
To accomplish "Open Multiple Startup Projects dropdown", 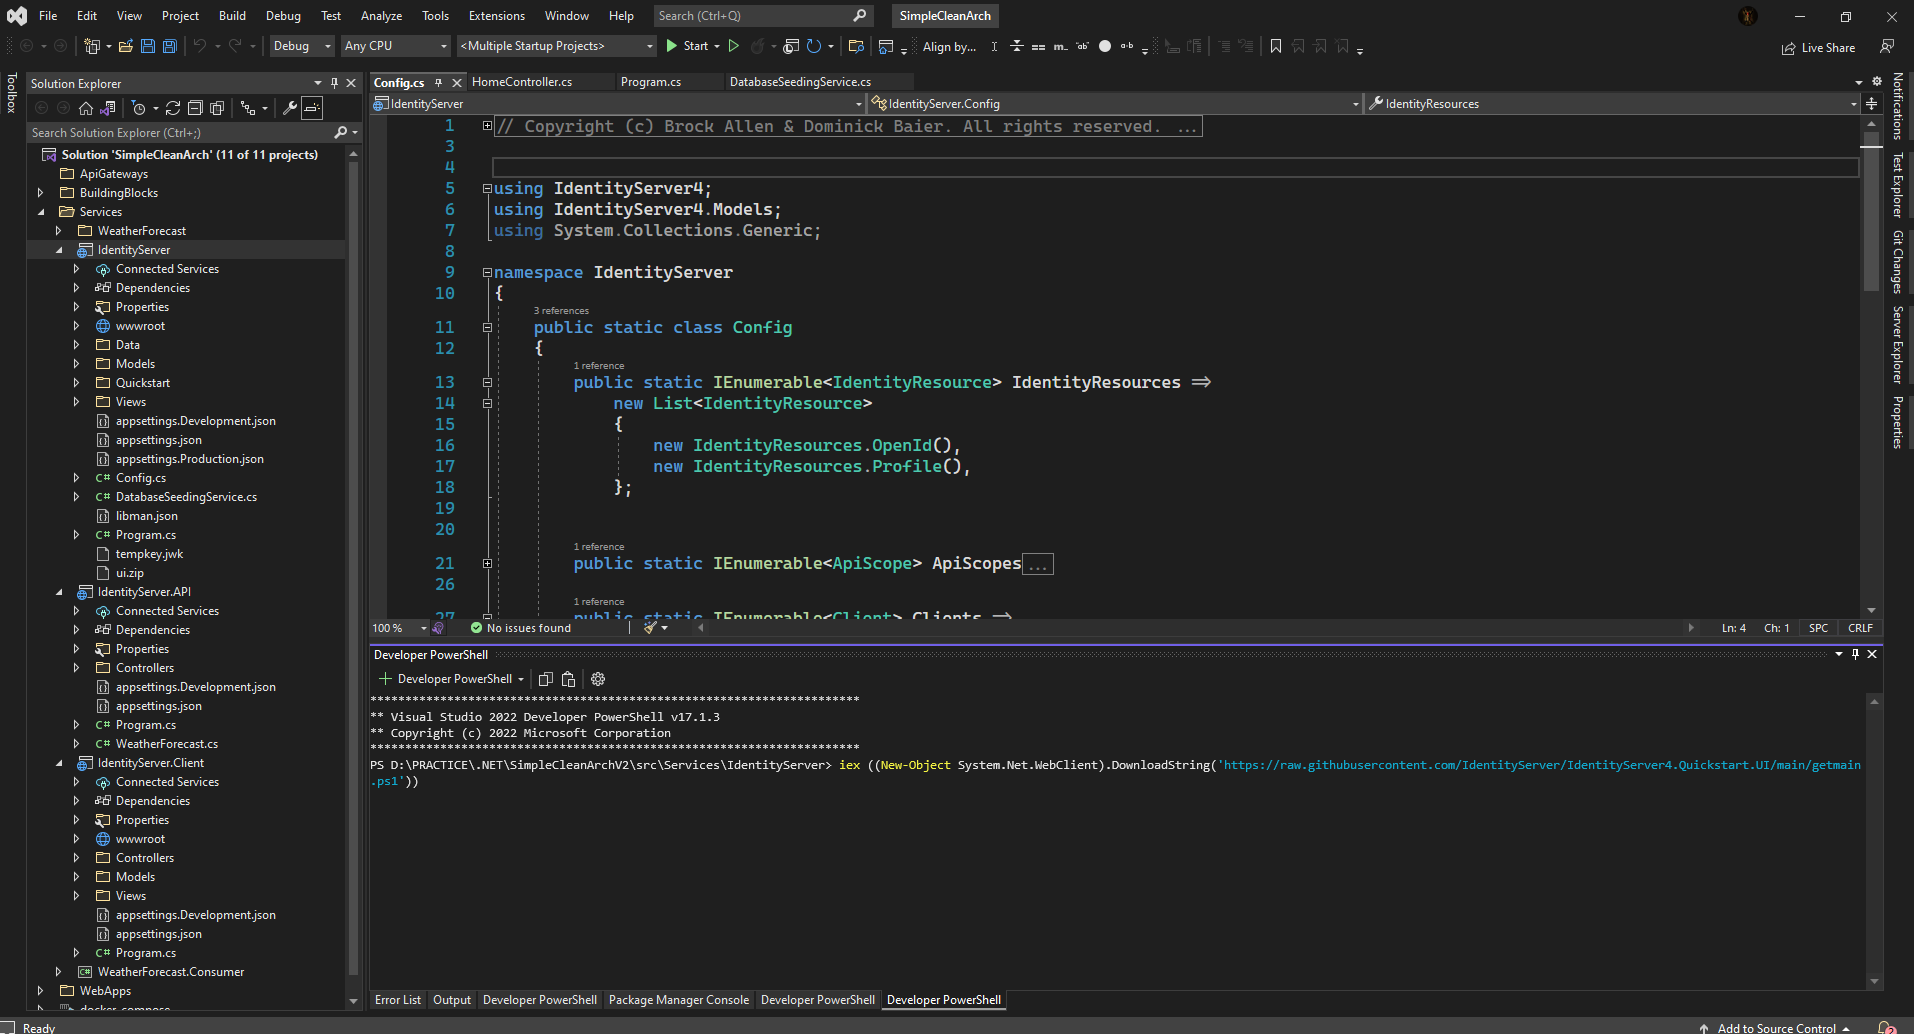I will 556,46.
